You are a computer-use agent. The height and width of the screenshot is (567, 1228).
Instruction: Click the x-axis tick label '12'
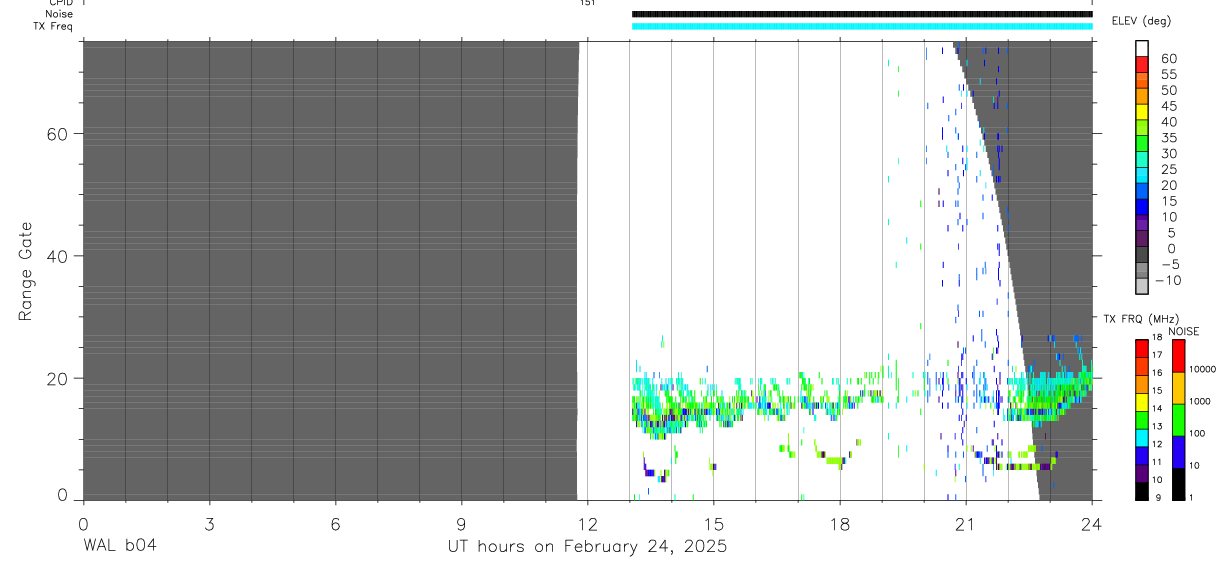(587, 523)
